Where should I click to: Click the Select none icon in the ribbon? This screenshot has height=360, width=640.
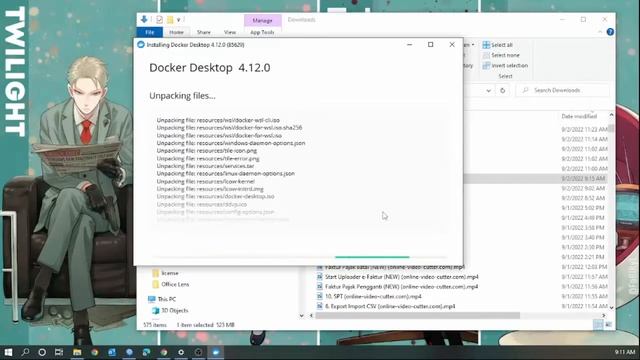coord(486,55)
